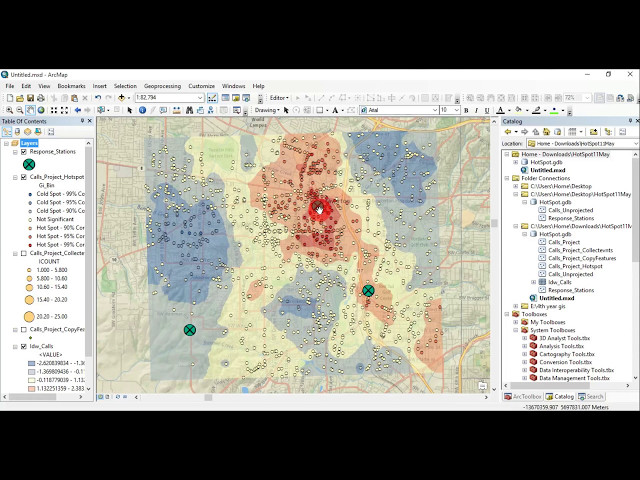The height and width of the screenshot is (480, 640).
Task: Open a map document with the folder icon
Action: pyautogui.click(x=20, y=98)
